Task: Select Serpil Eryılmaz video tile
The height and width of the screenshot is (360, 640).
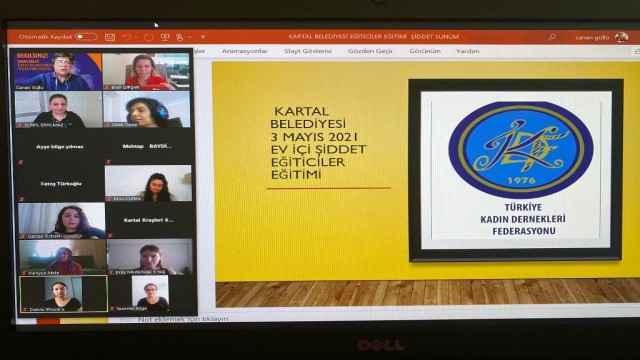Action: pos(58,109)
